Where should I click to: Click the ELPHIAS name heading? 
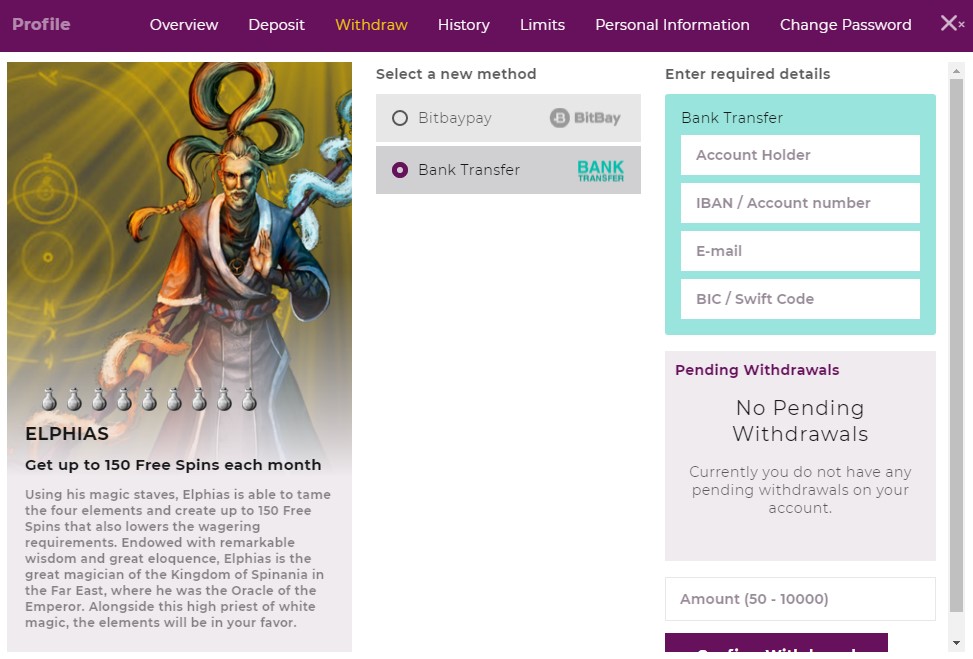[x=67, y=434]
